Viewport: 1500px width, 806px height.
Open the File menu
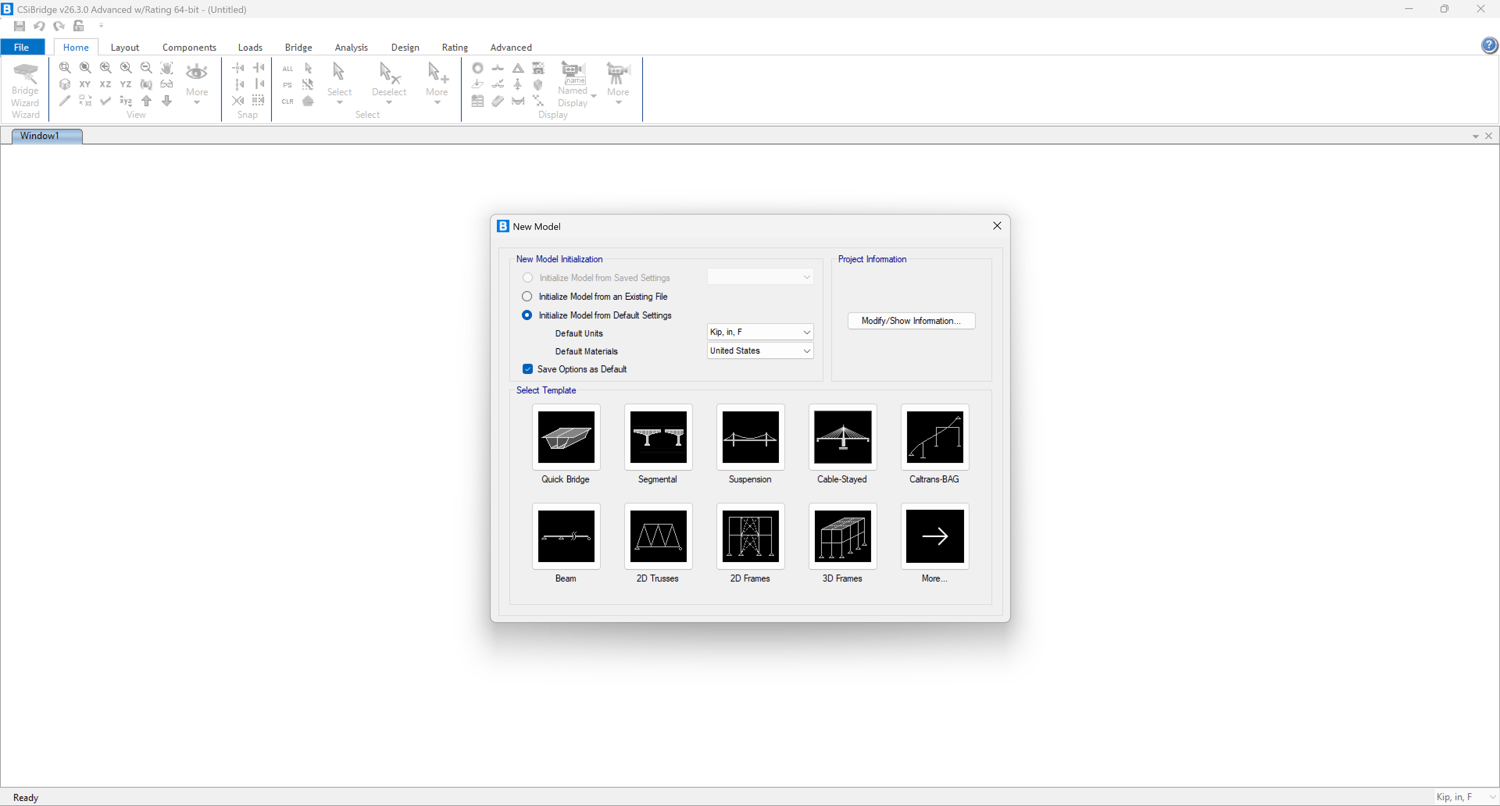coord(22,47)
